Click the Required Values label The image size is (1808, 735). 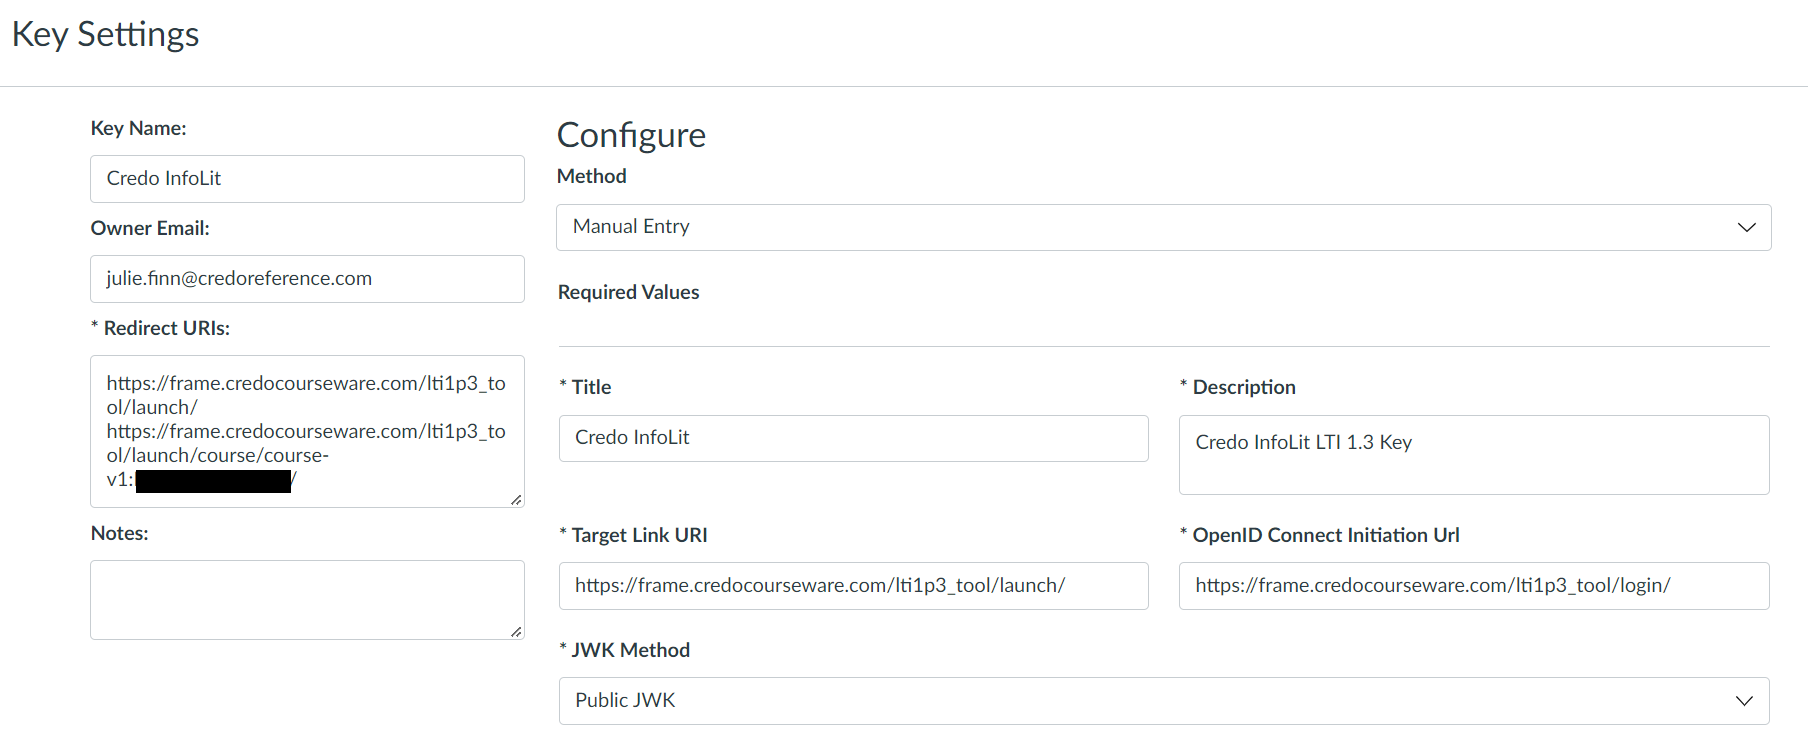click(628, 292)
